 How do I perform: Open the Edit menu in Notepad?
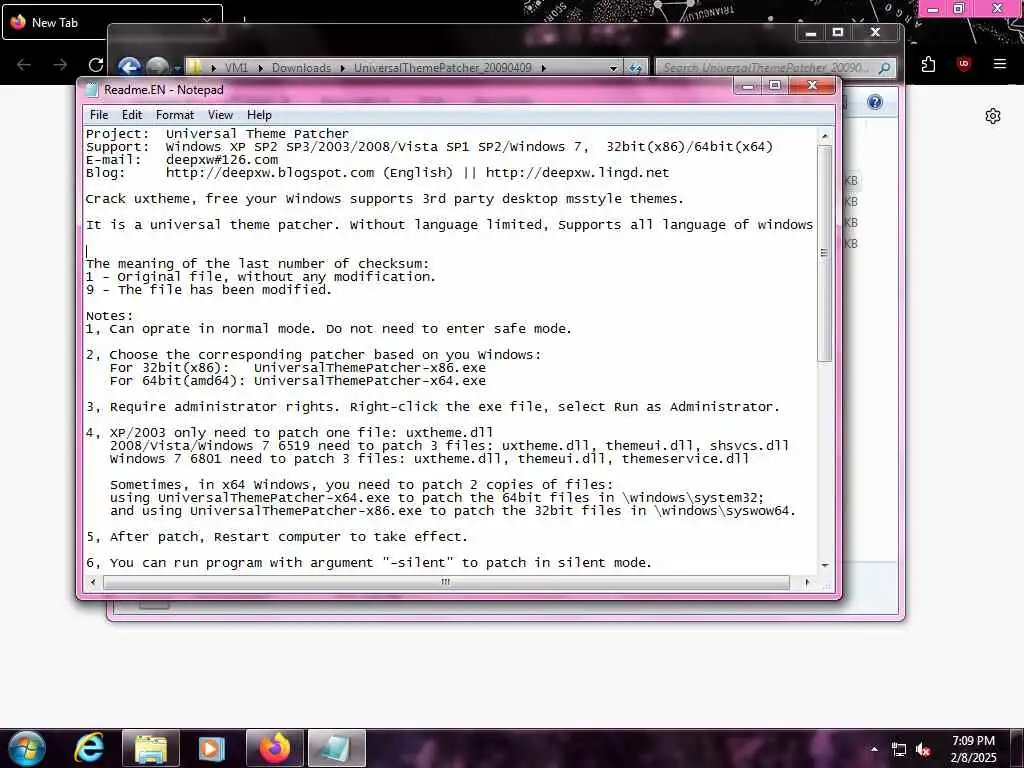click(132, 115)
